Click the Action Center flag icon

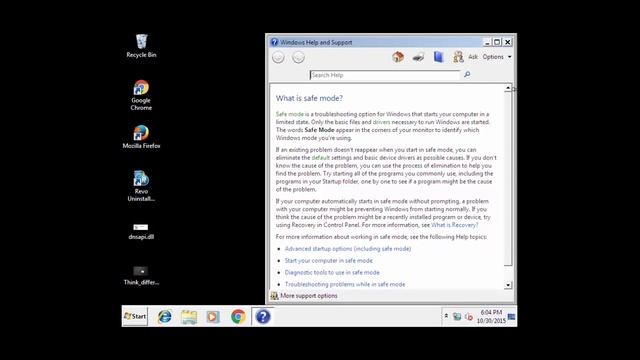coord(511,316)
